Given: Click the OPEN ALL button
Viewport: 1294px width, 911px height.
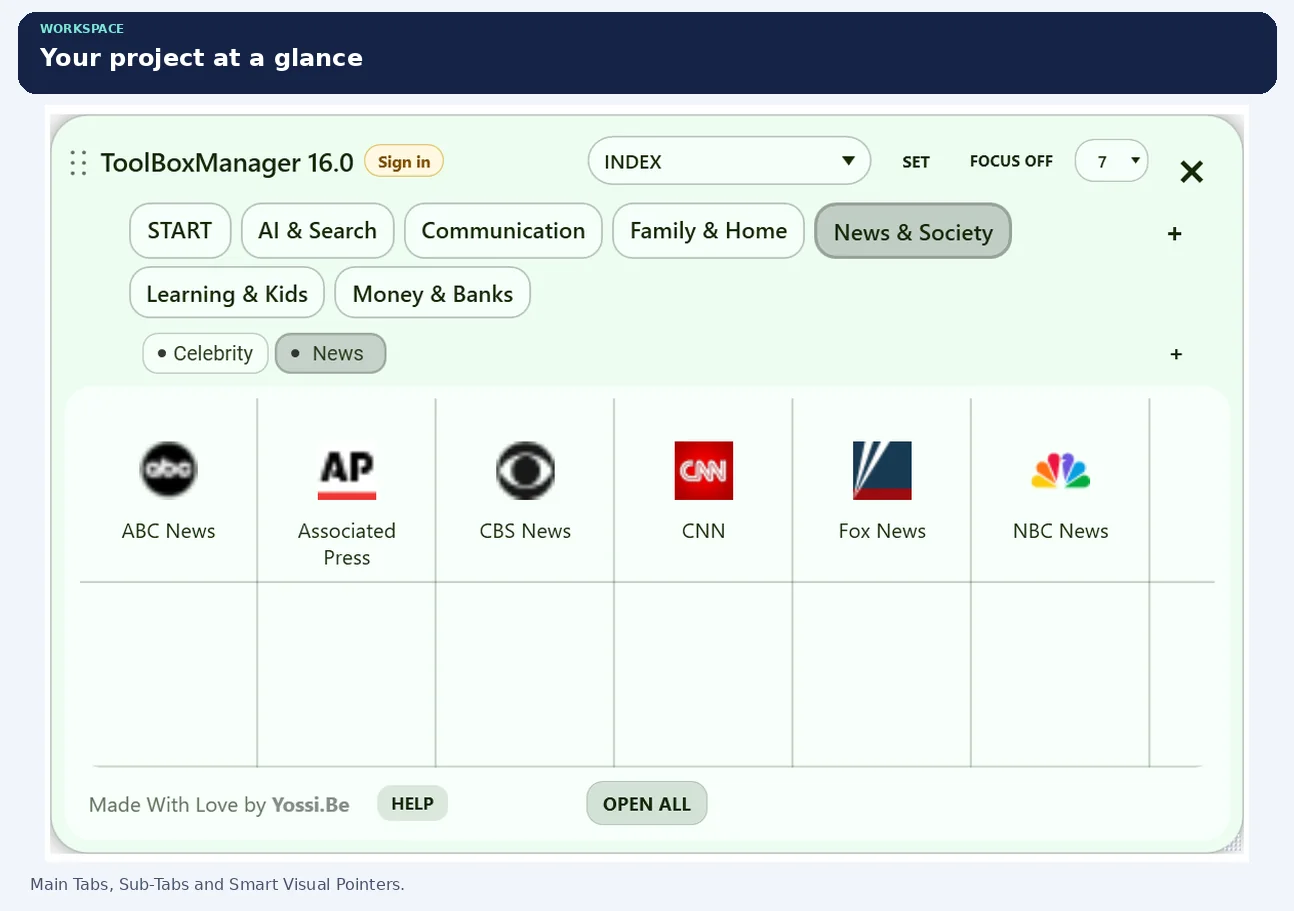Looking at the screenshot, I should click(647, 804).
